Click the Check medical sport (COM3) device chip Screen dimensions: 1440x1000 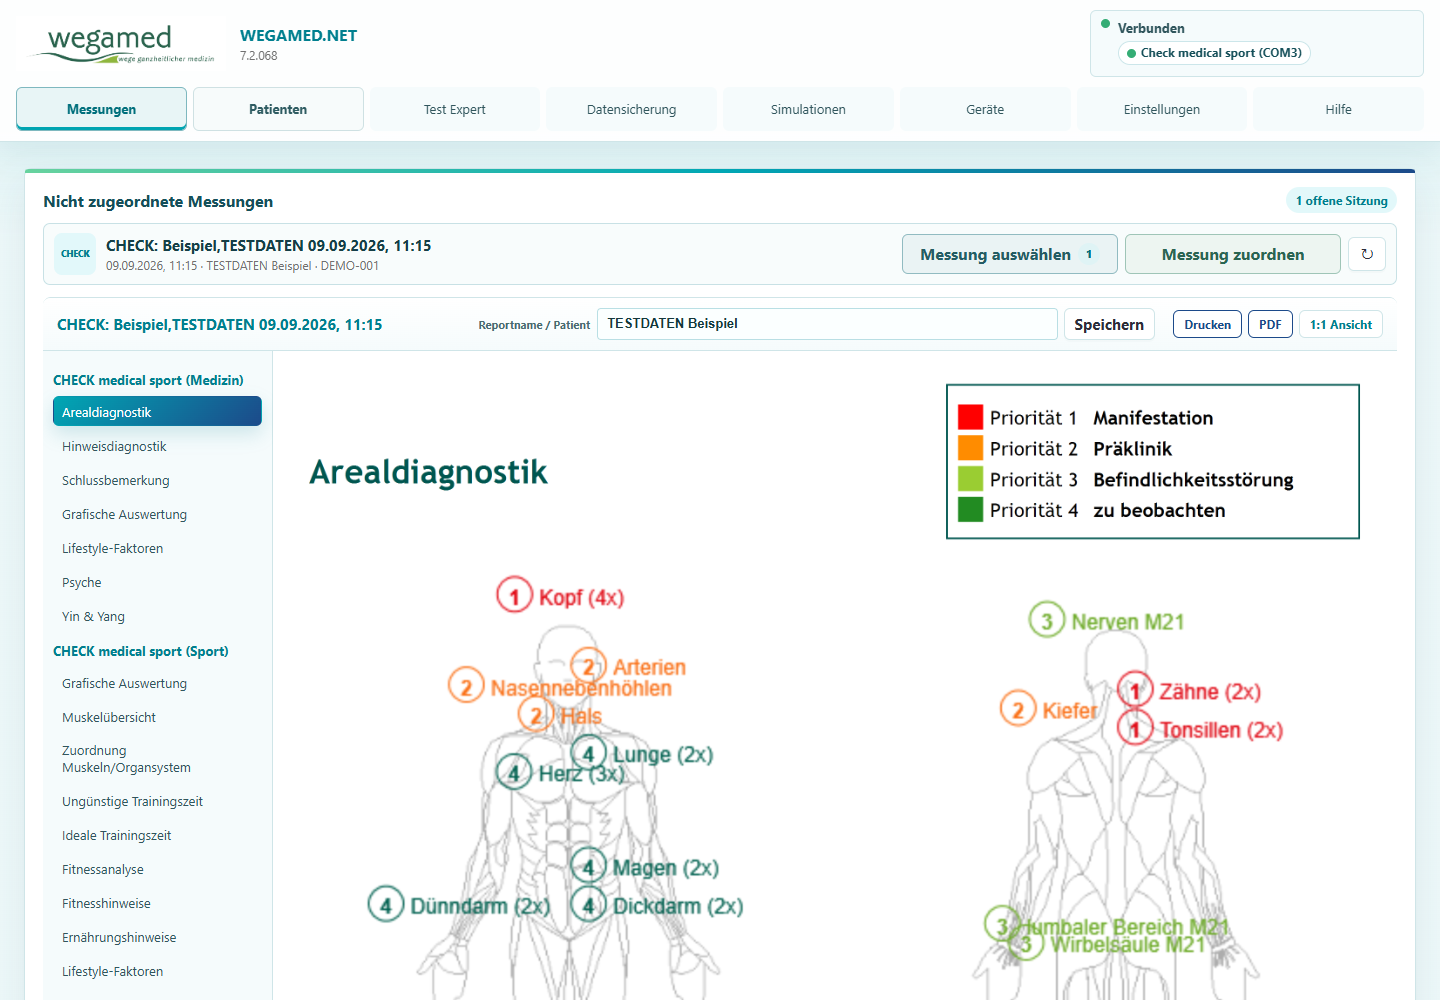(x=1214, y=53)
